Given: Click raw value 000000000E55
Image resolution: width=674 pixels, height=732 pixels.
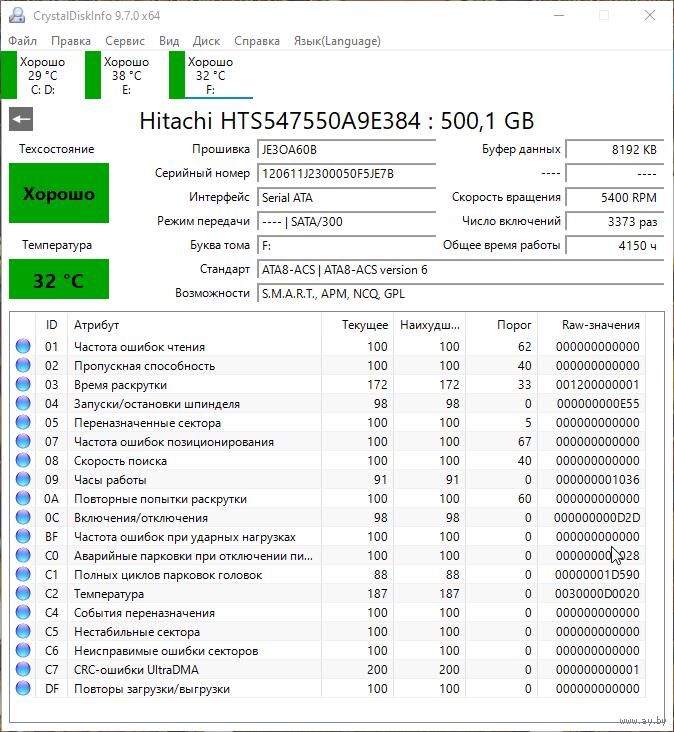Looking at the screenshot, I should tap(597, 404).
